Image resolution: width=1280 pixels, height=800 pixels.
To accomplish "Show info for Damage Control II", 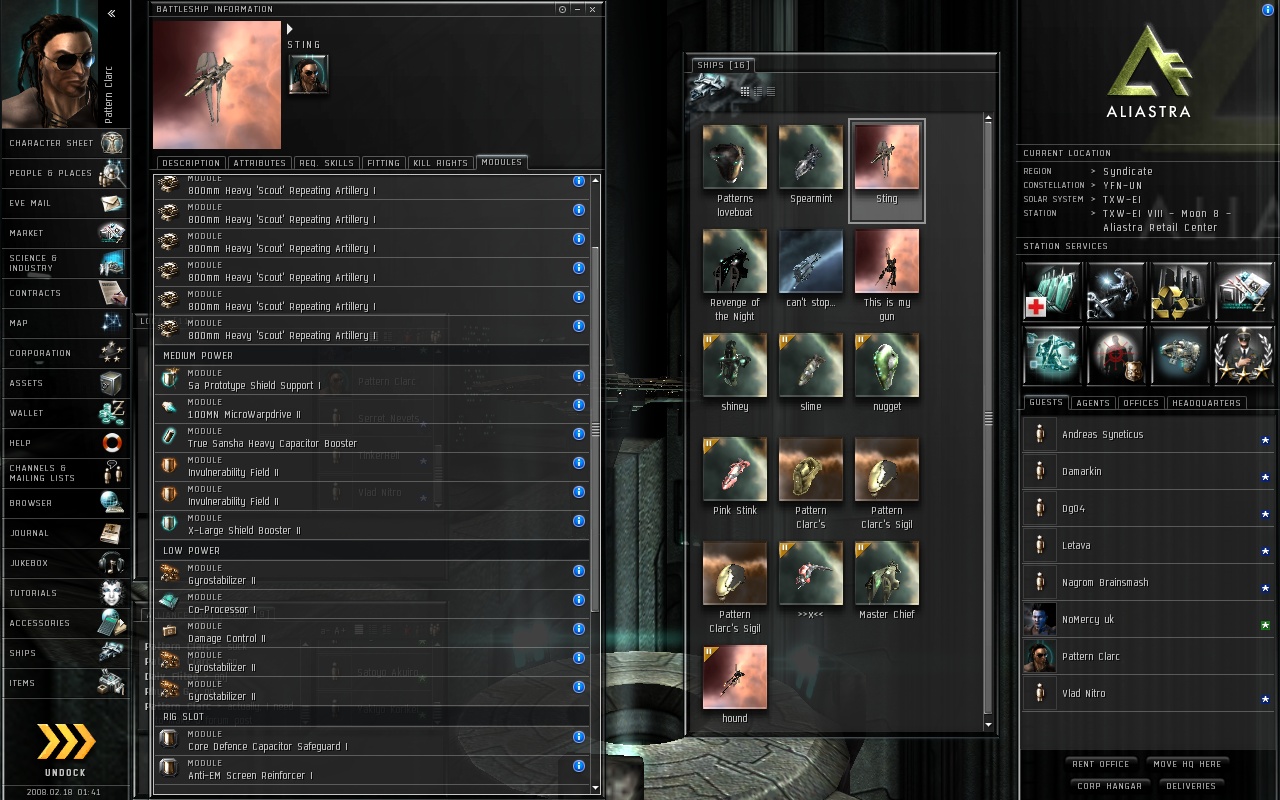I will click(579, 629).
